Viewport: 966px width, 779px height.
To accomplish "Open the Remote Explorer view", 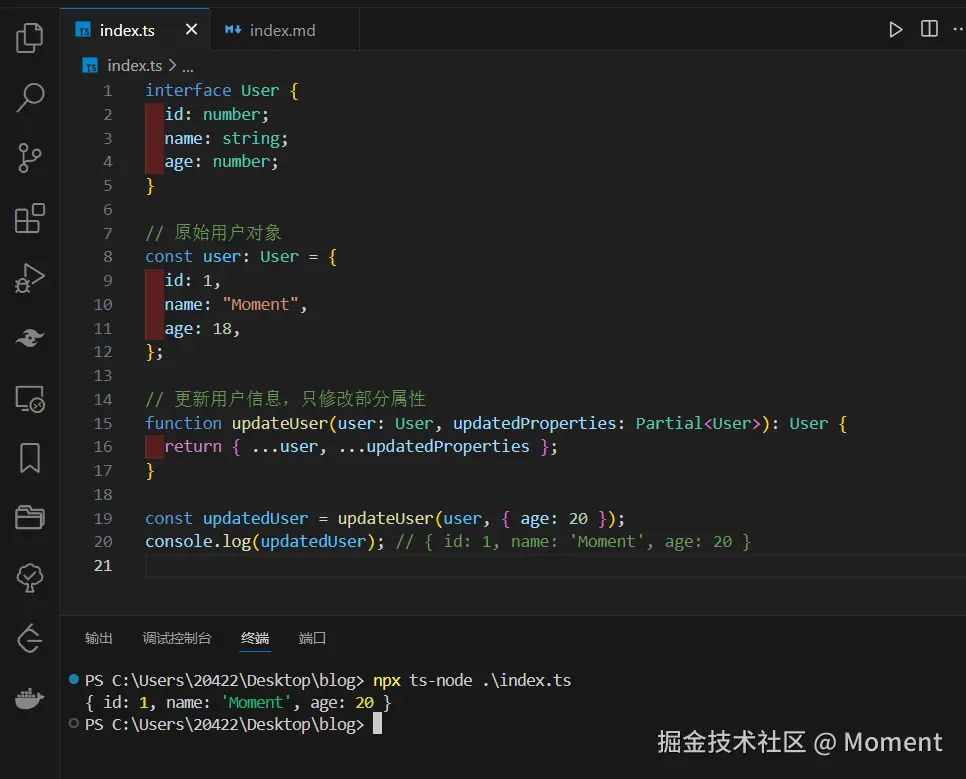I will pyautogui.click(x=30, y=399).
